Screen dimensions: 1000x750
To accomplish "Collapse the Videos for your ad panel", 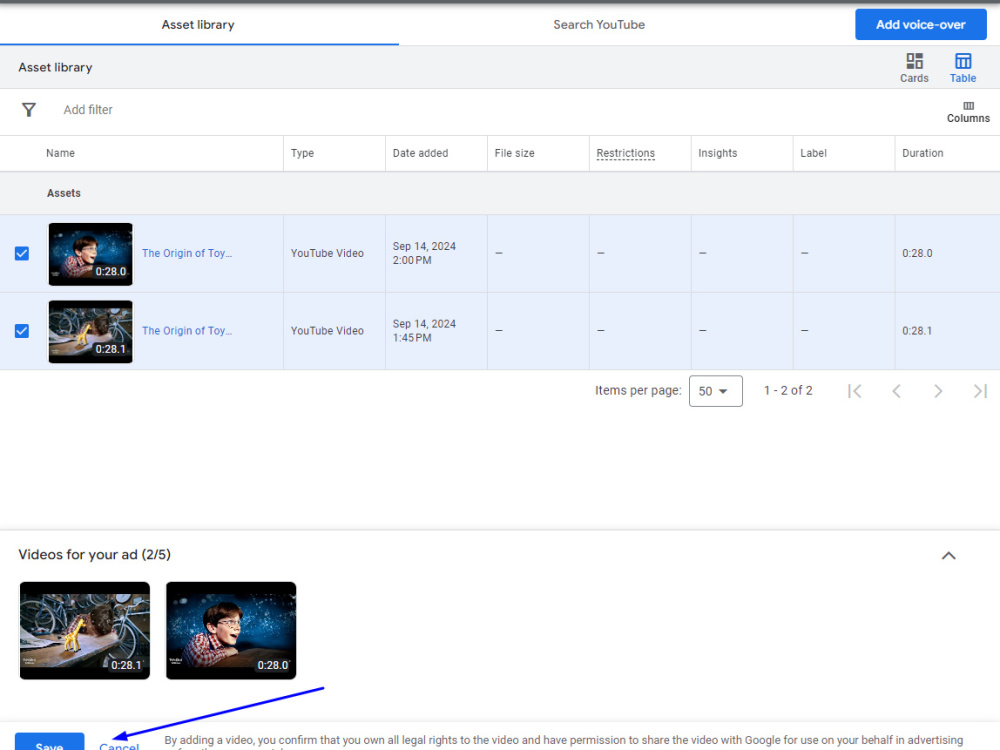I will point(948,555).
